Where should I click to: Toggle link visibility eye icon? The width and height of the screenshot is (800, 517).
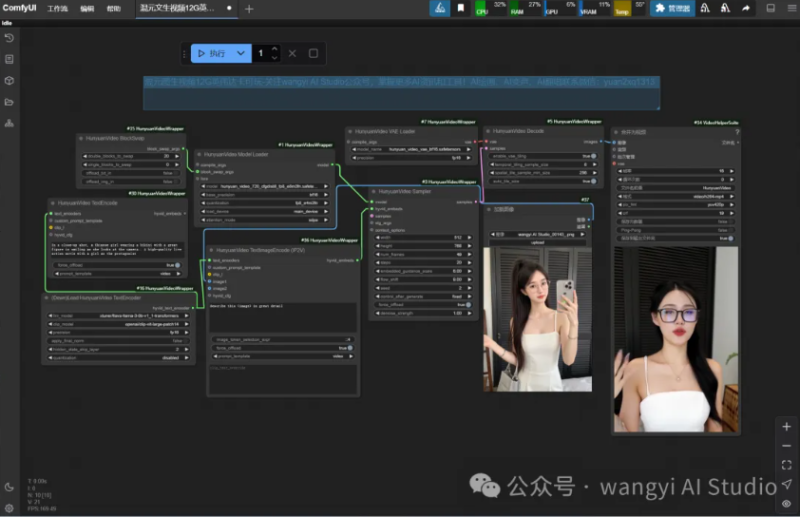click(x=787, y=504)
